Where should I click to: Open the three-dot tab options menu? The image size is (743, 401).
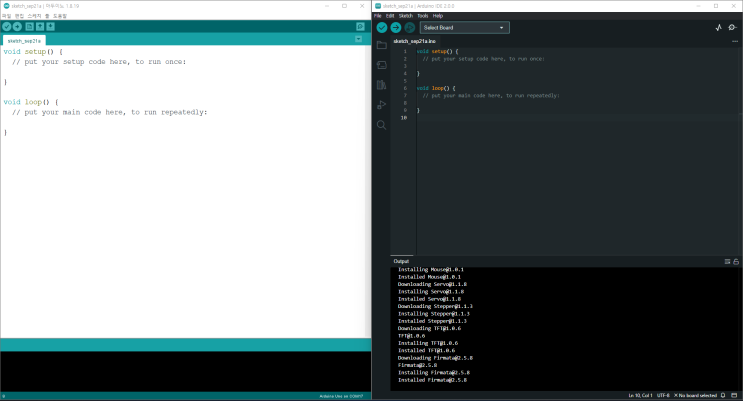(x=735, y=41)
